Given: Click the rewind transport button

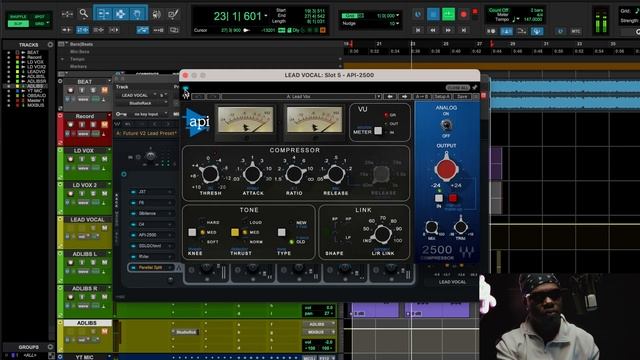Looking at the screenshot, I should (433, 30).
